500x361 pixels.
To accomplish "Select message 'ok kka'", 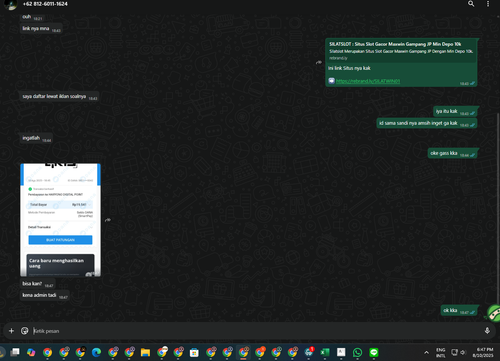I will click(x=459, y=311).
